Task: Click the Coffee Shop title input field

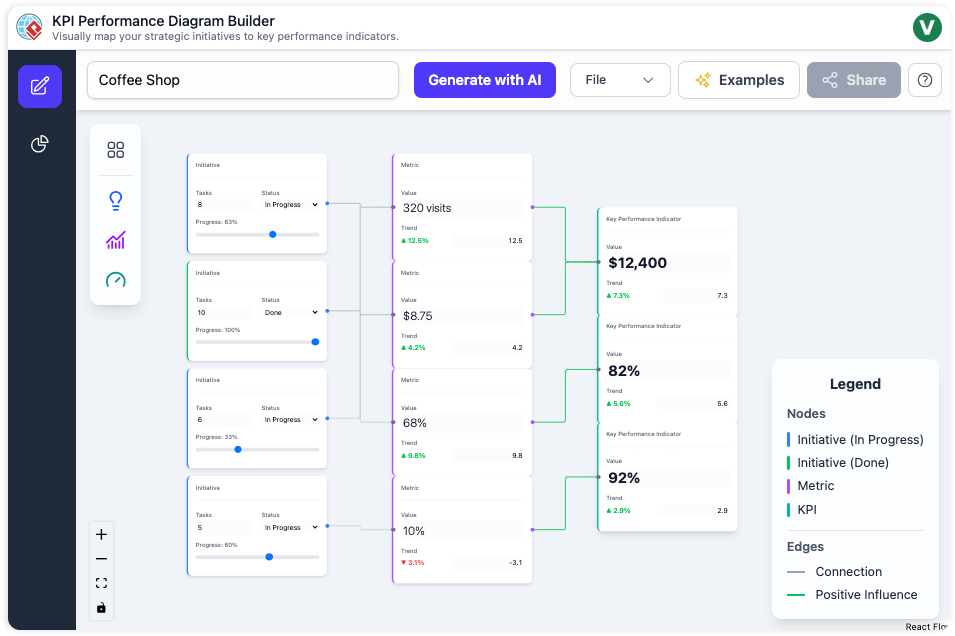Action: click(x=242, y=80)
